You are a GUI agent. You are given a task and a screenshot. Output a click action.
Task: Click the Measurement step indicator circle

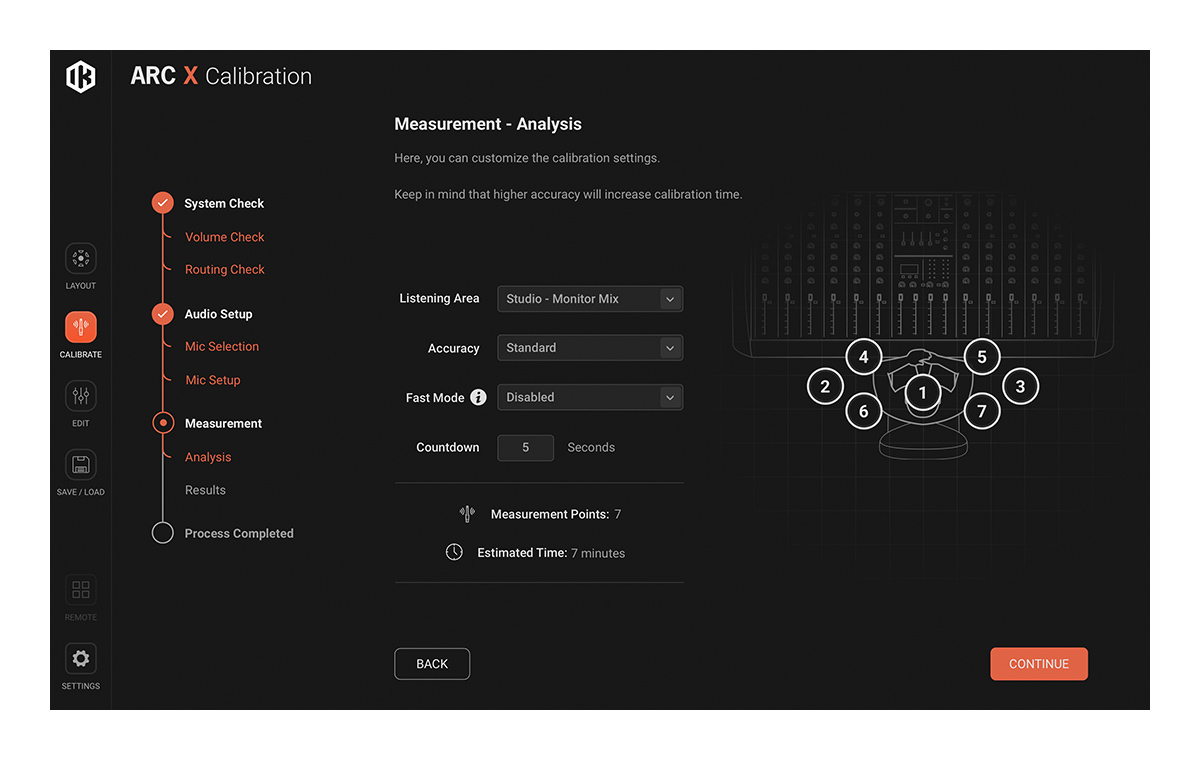[163, 423]
